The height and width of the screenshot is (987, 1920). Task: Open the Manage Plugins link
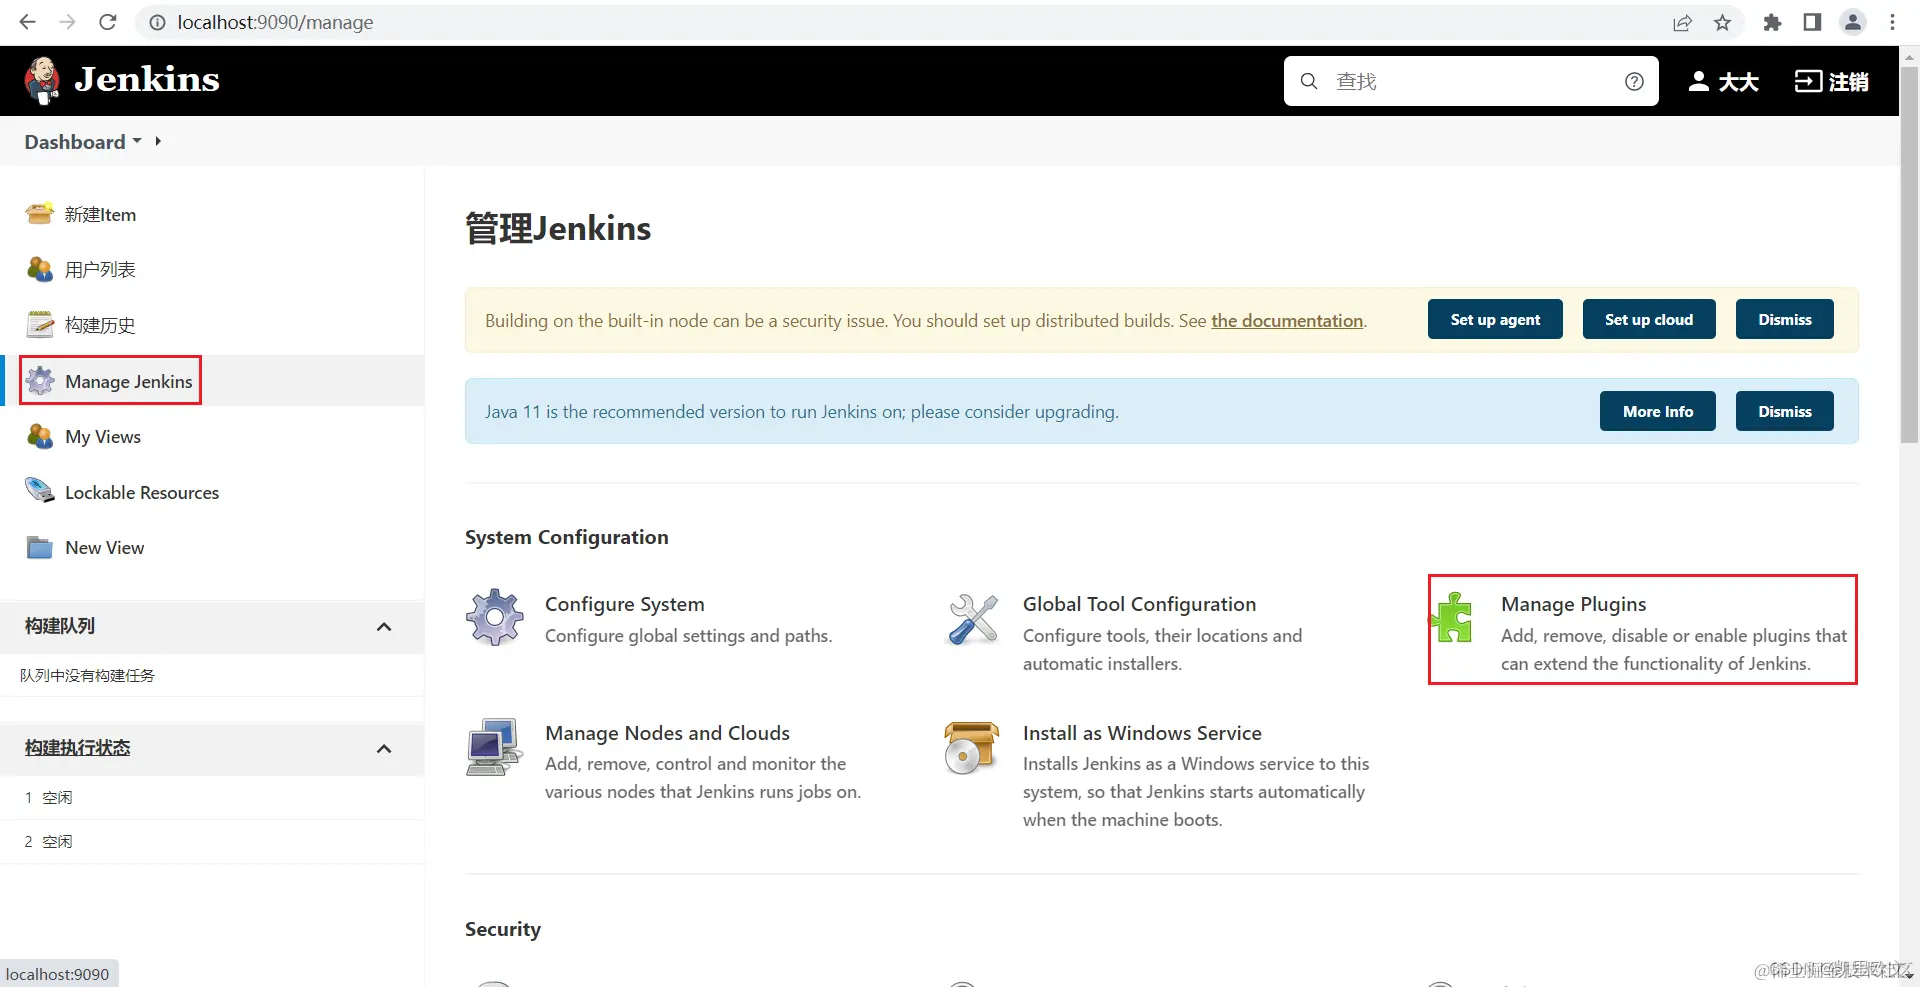(1573, 604)
